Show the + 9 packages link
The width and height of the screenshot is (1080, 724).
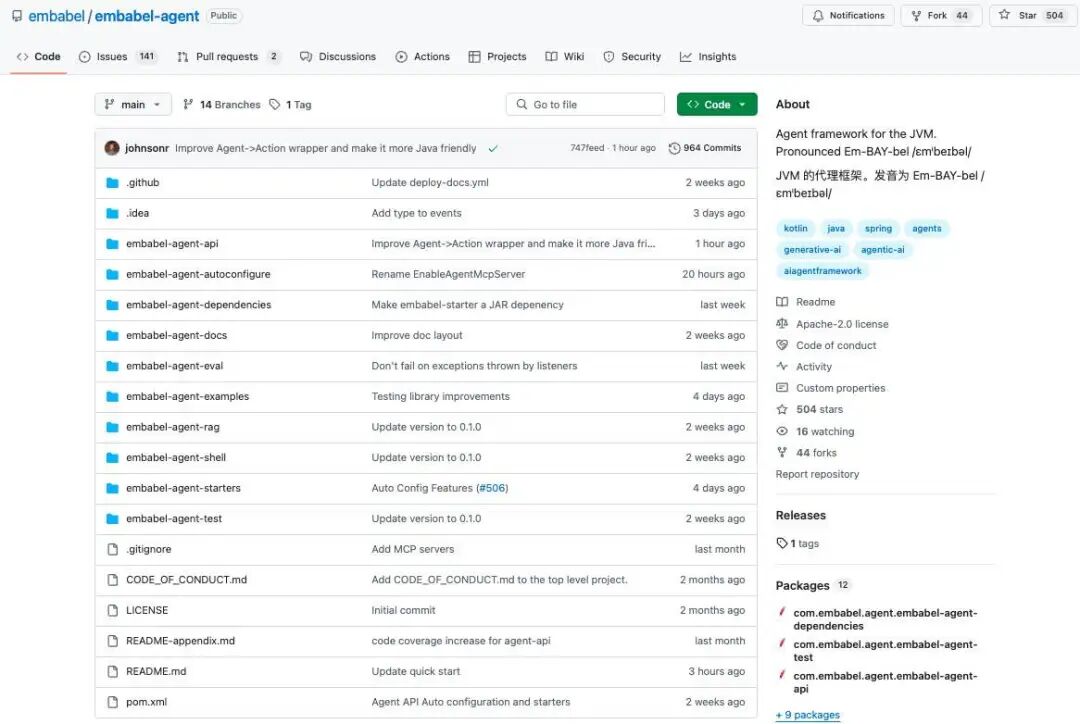tap(808, 715)
